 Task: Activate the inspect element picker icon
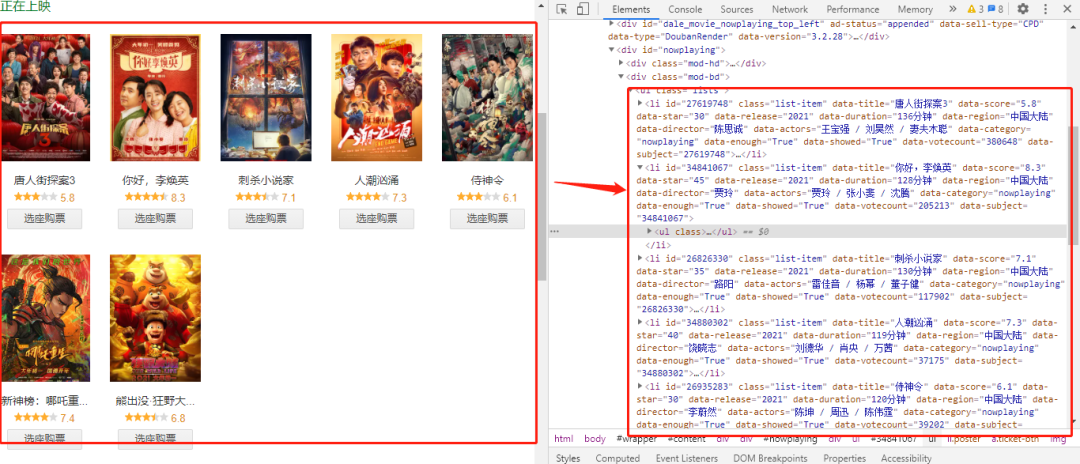coord(562,9)
